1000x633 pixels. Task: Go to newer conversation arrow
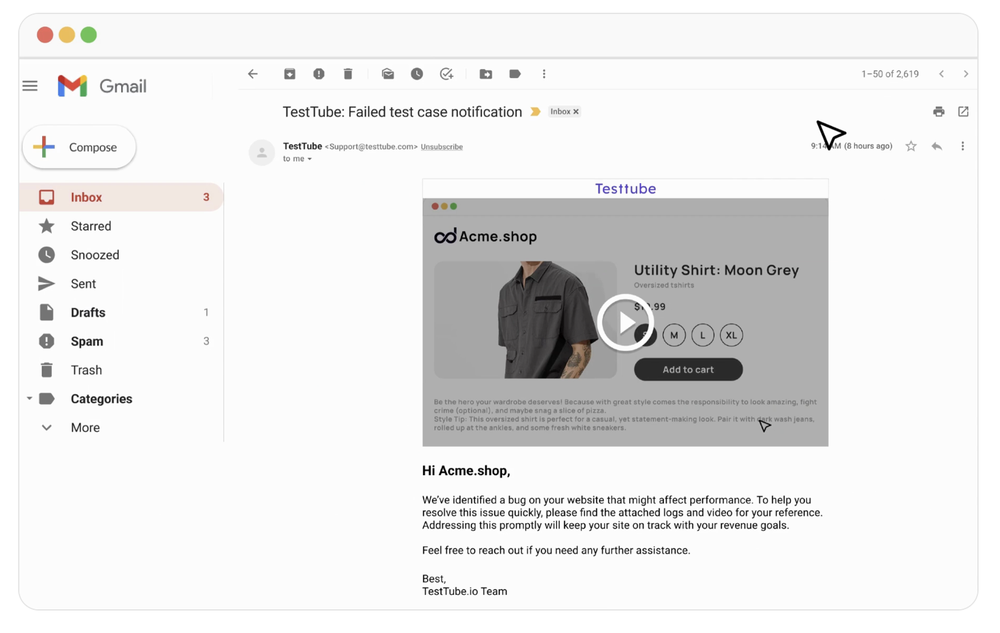pos(941,74)
